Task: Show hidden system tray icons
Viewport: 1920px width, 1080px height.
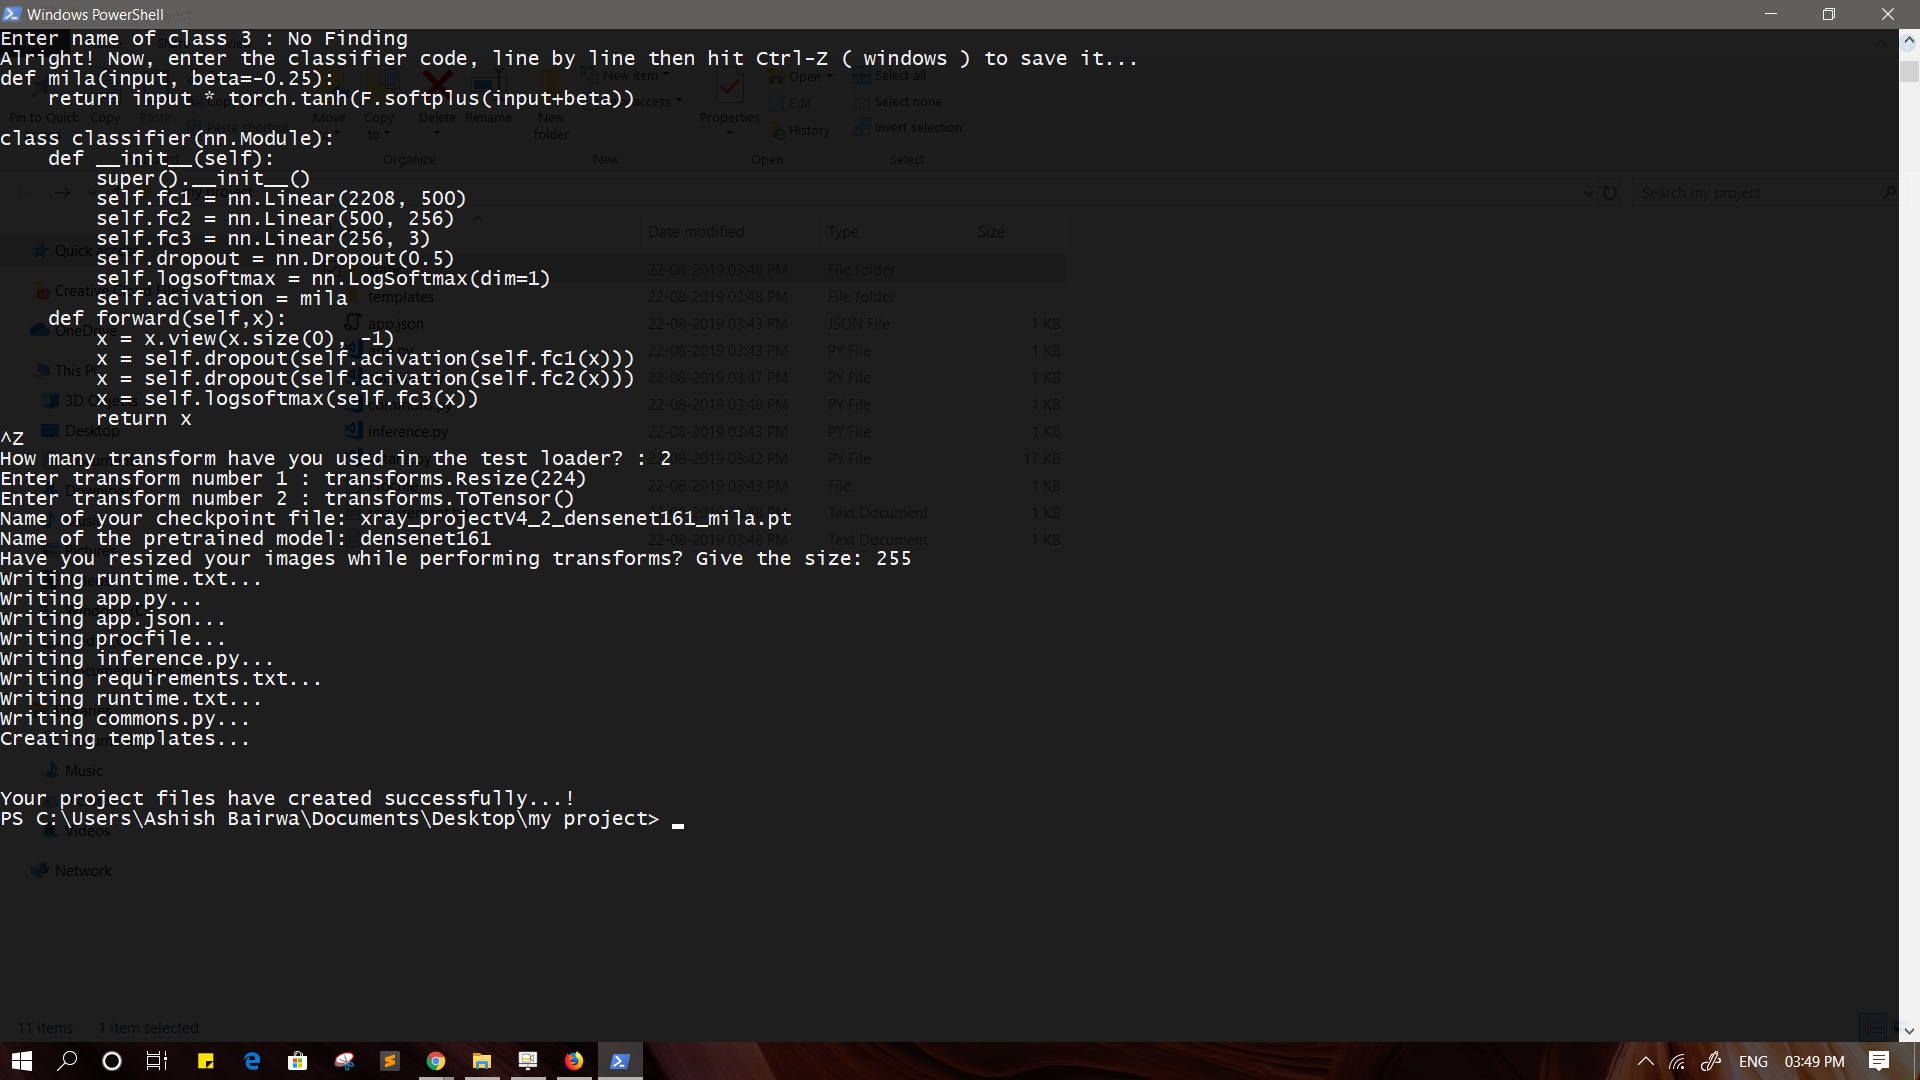Action: click(x=1645, y=1062)
